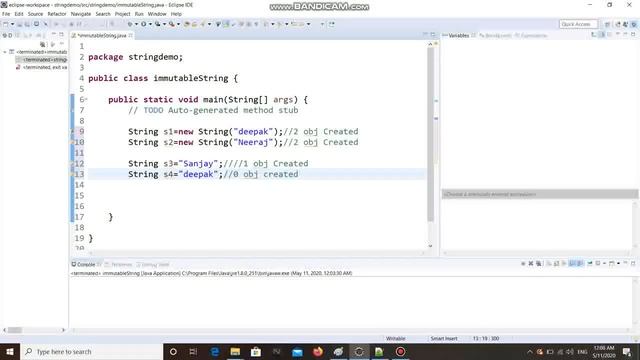This screenshot has width=640, height=360.
Task: Open the Source menu
Action: click(x=35, y=14)
